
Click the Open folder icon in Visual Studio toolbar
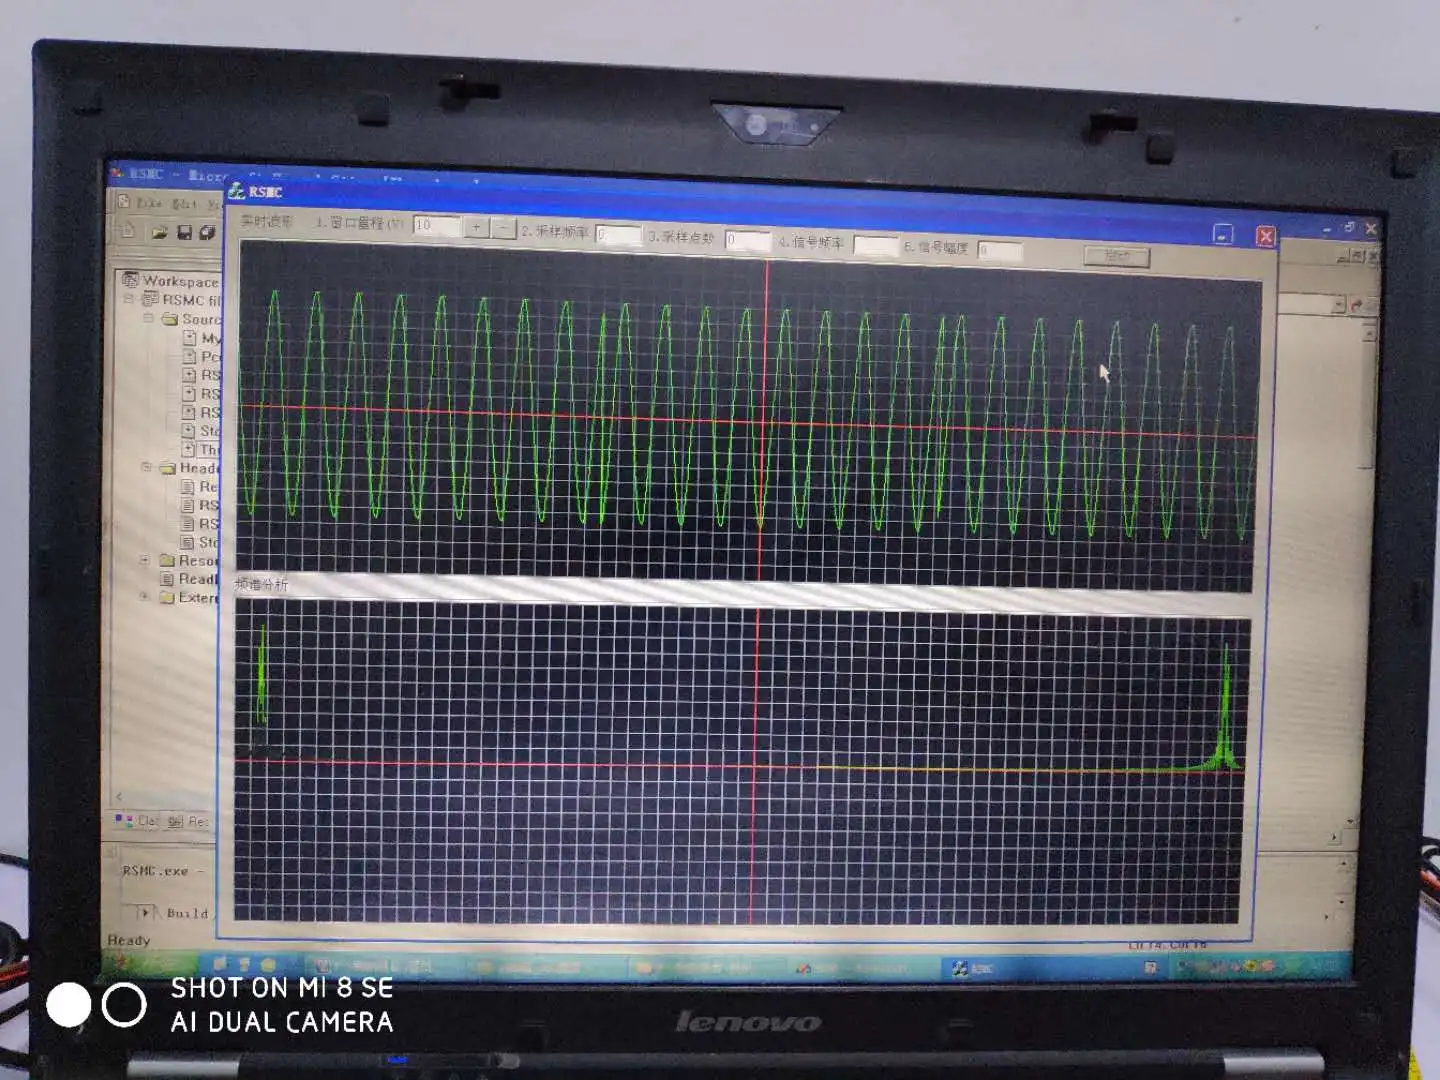(x=159, y=232)
